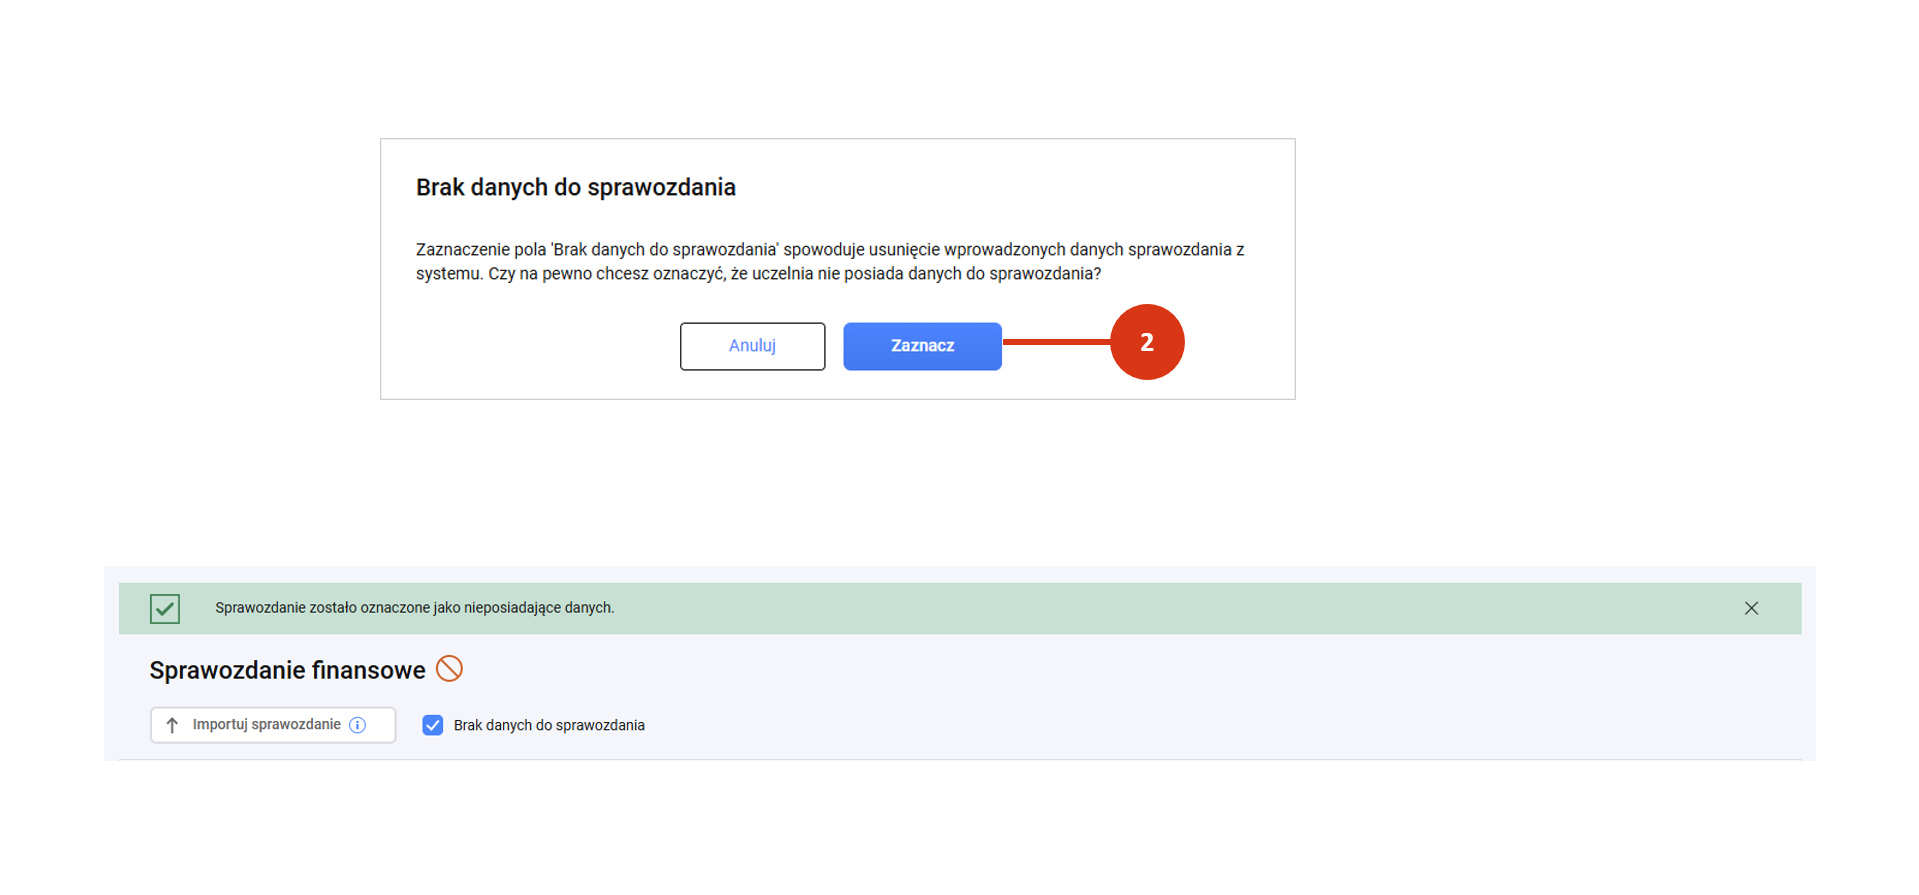
Task: Dismiss the green notification with the X
Action: (x=1751, y=608)
